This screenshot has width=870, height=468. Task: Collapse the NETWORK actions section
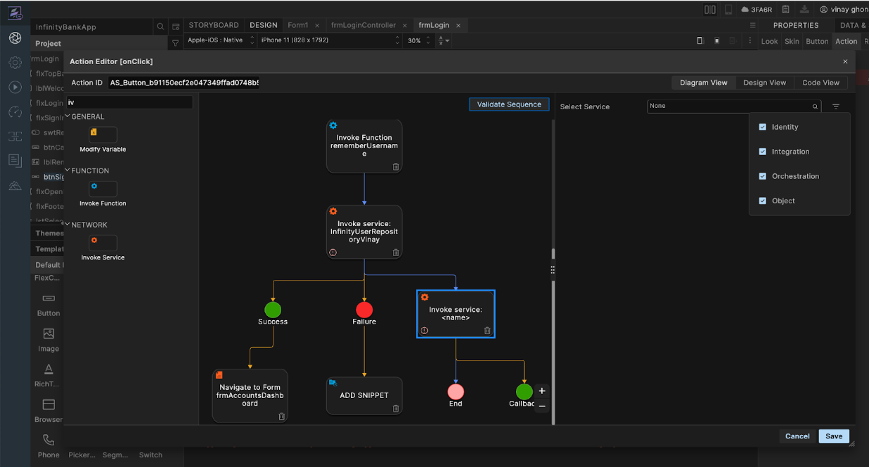coord(67,224)
